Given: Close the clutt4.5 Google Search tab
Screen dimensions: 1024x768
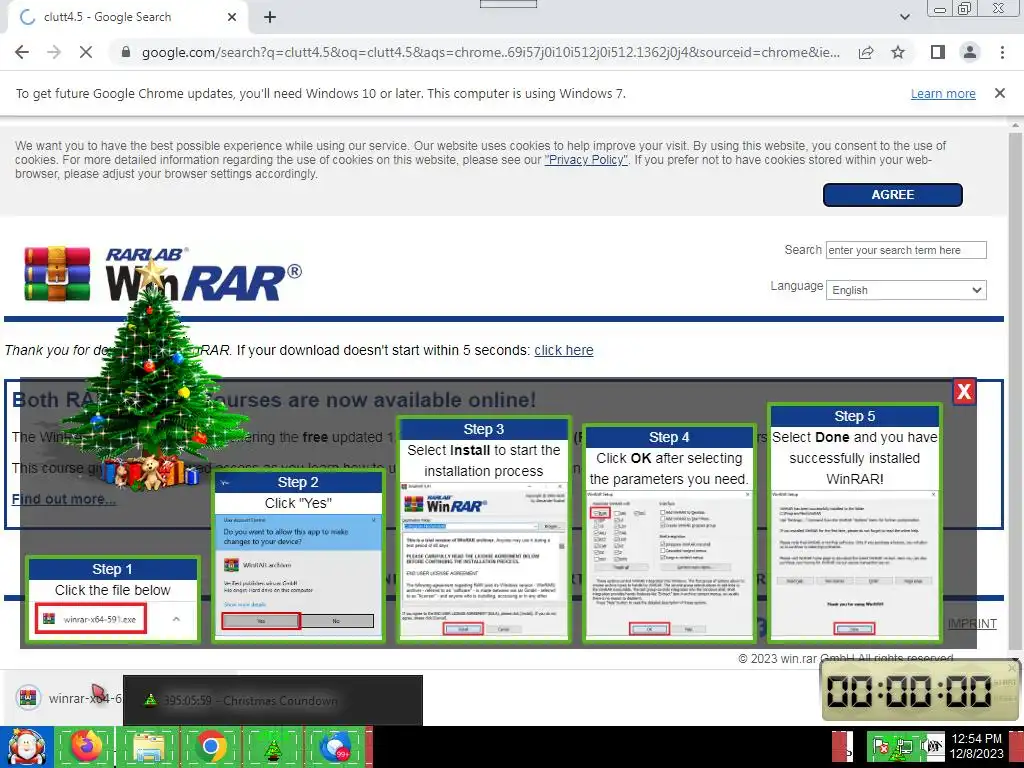Looking at the screenshot, I should click(232, 17).
